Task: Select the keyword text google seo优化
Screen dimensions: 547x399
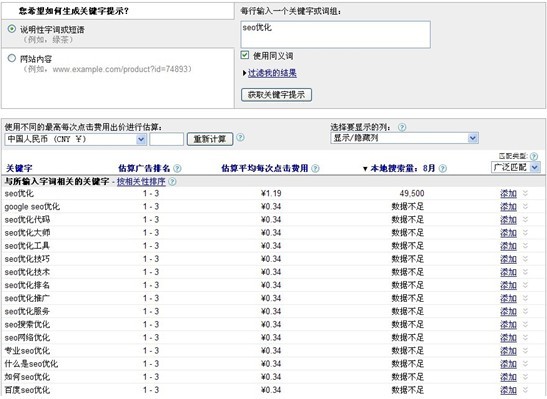Action: [x=32, y=207]
